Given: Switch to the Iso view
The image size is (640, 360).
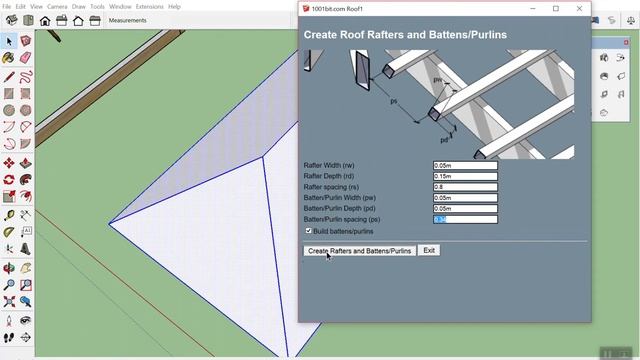Looking at the screenshot, I should [11, 20].
